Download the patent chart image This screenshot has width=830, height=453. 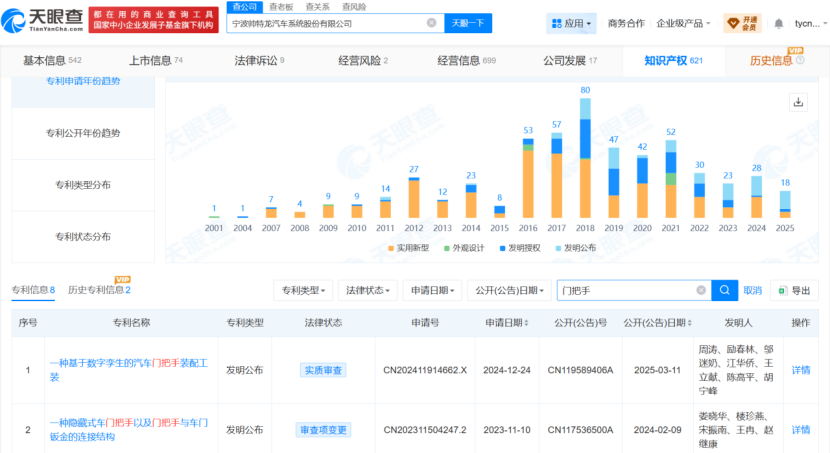click(x=798, y=102)
